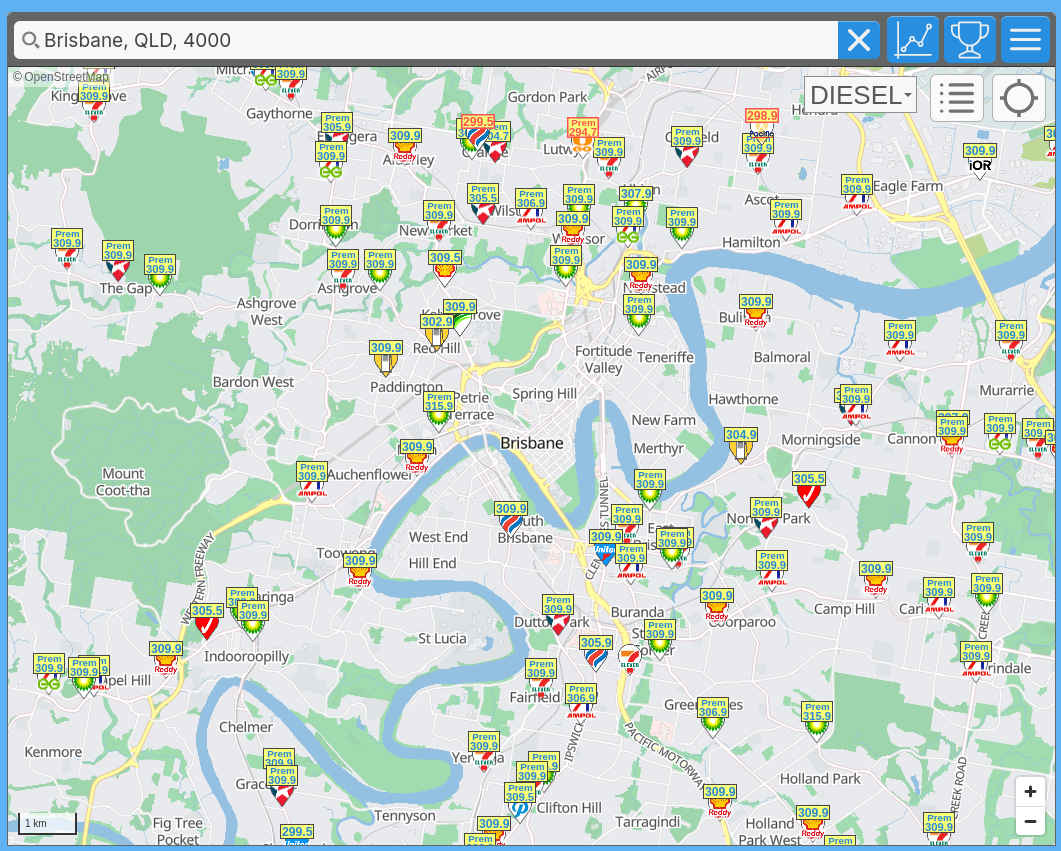The image size is (1061, 851).
Task: Select the 305.5 marker near Morningside
Action: pyautogui.click(x=809, y=490)
